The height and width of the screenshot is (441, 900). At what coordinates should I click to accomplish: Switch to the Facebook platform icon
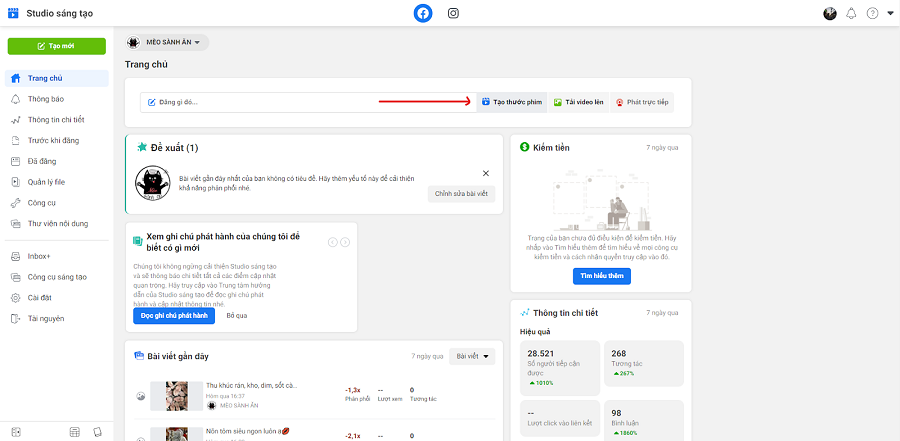coord(423,13)
